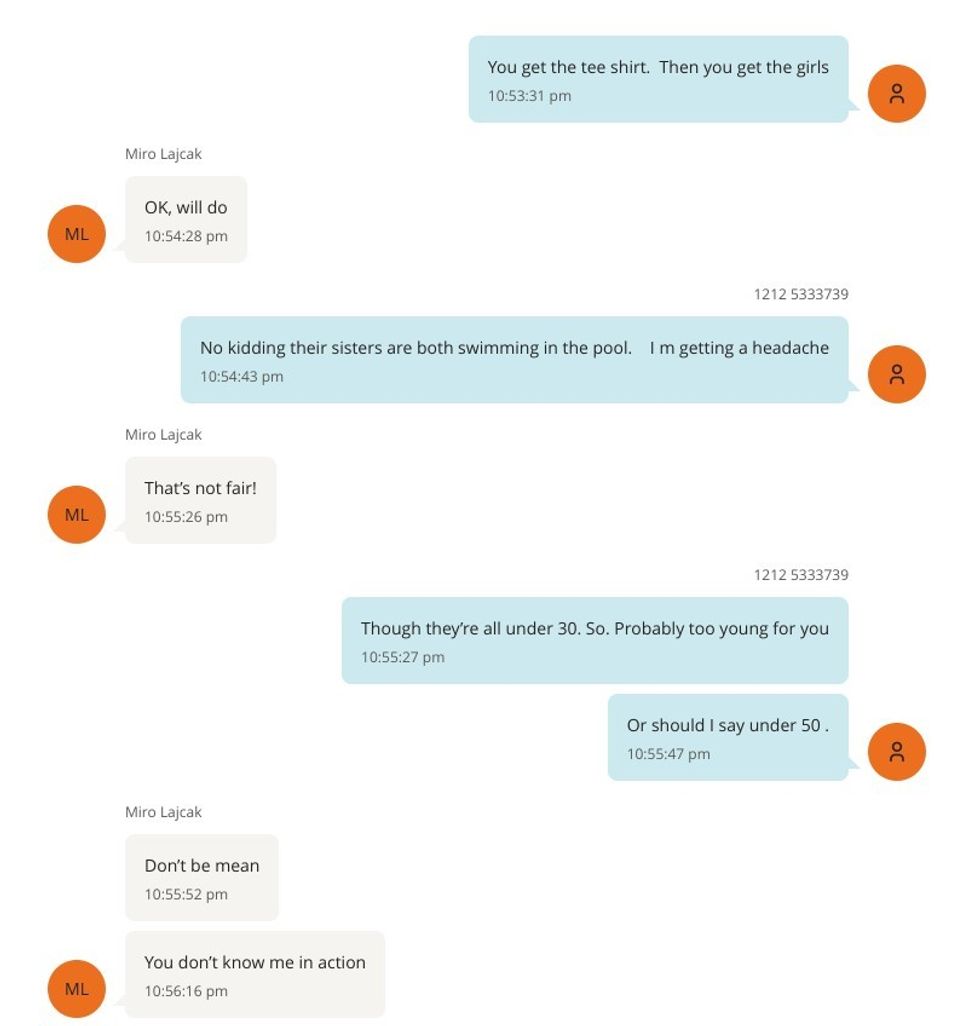The width and height of the screenshot is (980, 1026).
Task: Select the "You get the tee shirt" message bubble
Action: click(x=658, y=80)
